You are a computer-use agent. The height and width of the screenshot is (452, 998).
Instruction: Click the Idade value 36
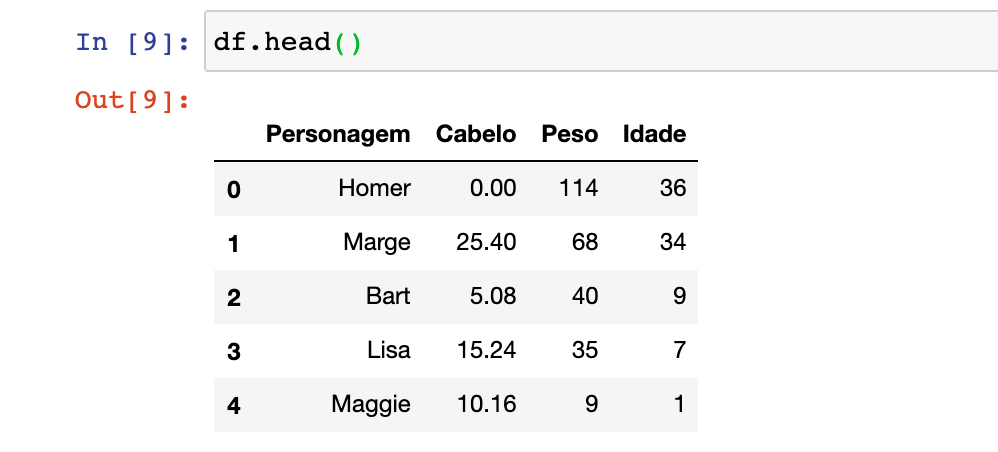pyautogui.click(x=672, y=188)
